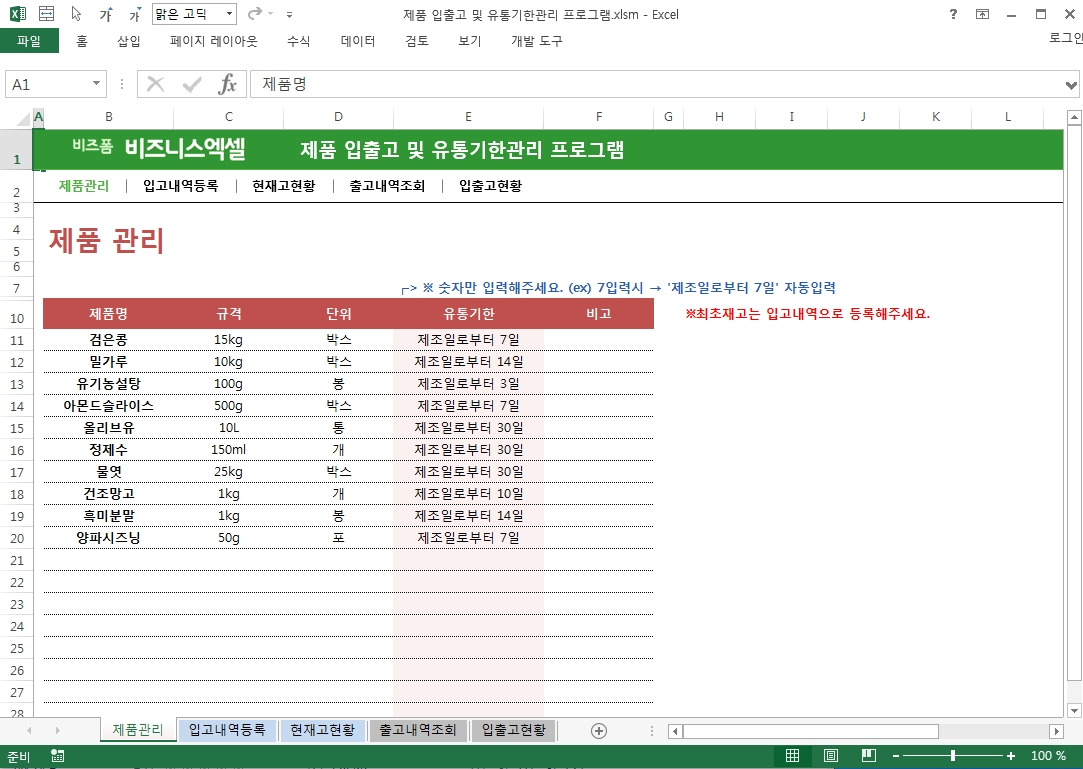Click the 현재고현황 navigation link in header
Image resolution: width=1083 pixels, height=769 pixels.
283,186
